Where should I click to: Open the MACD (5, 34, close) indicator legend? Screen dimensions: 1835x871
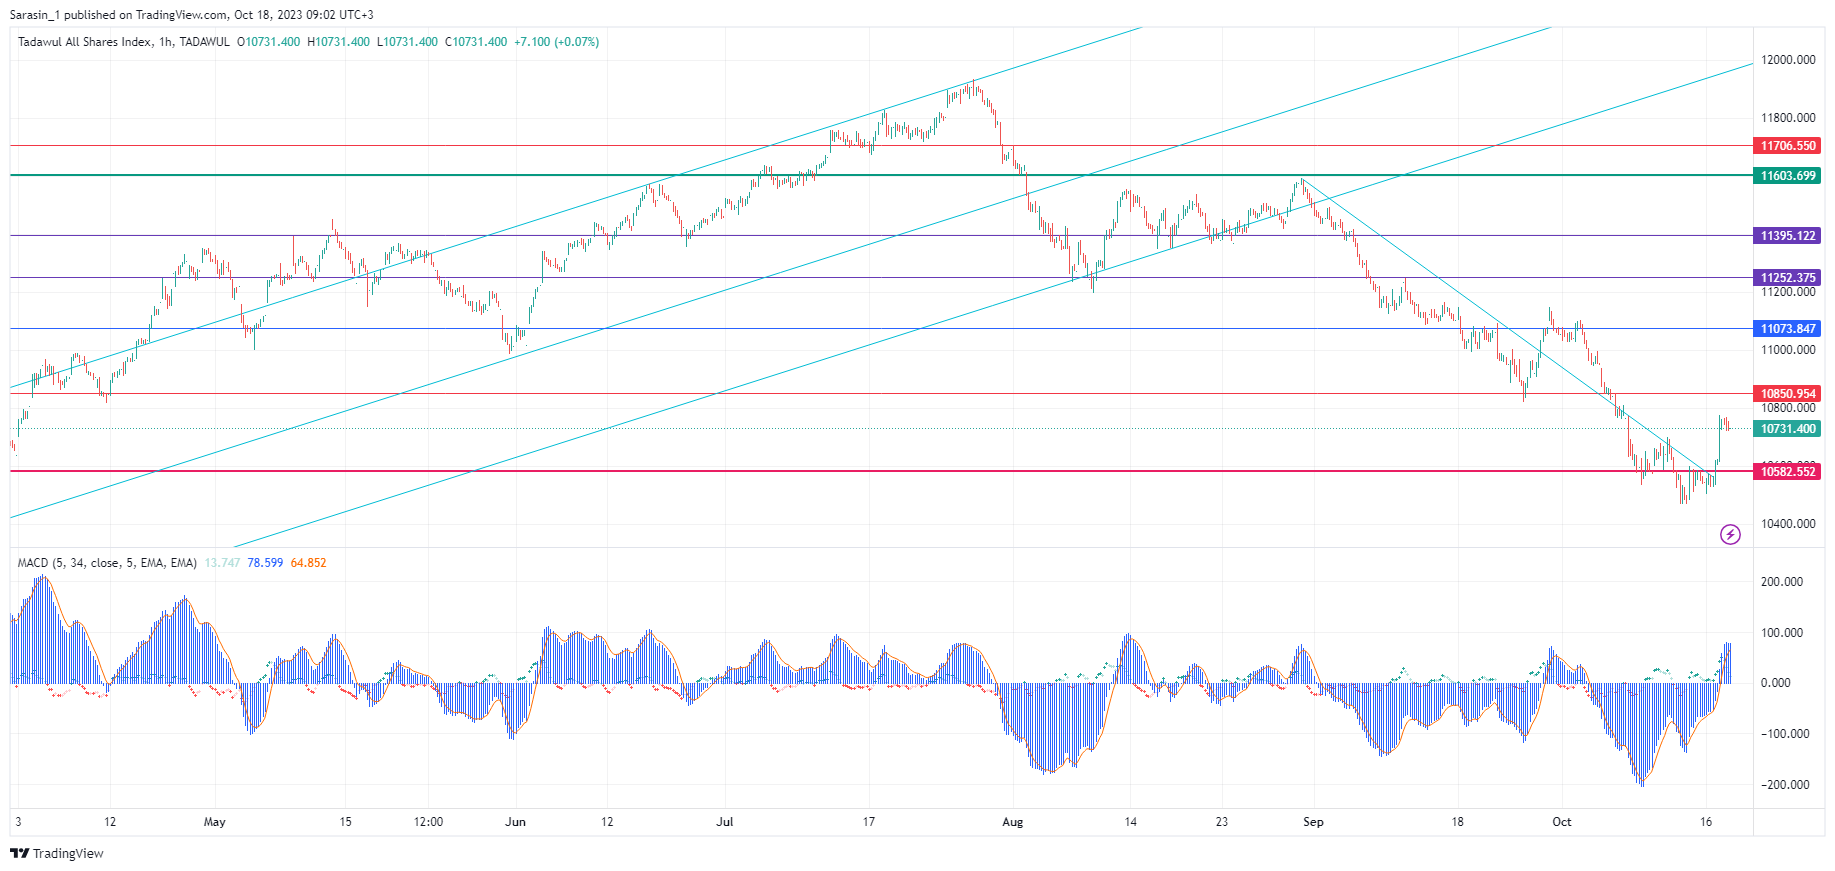(107, 563)
